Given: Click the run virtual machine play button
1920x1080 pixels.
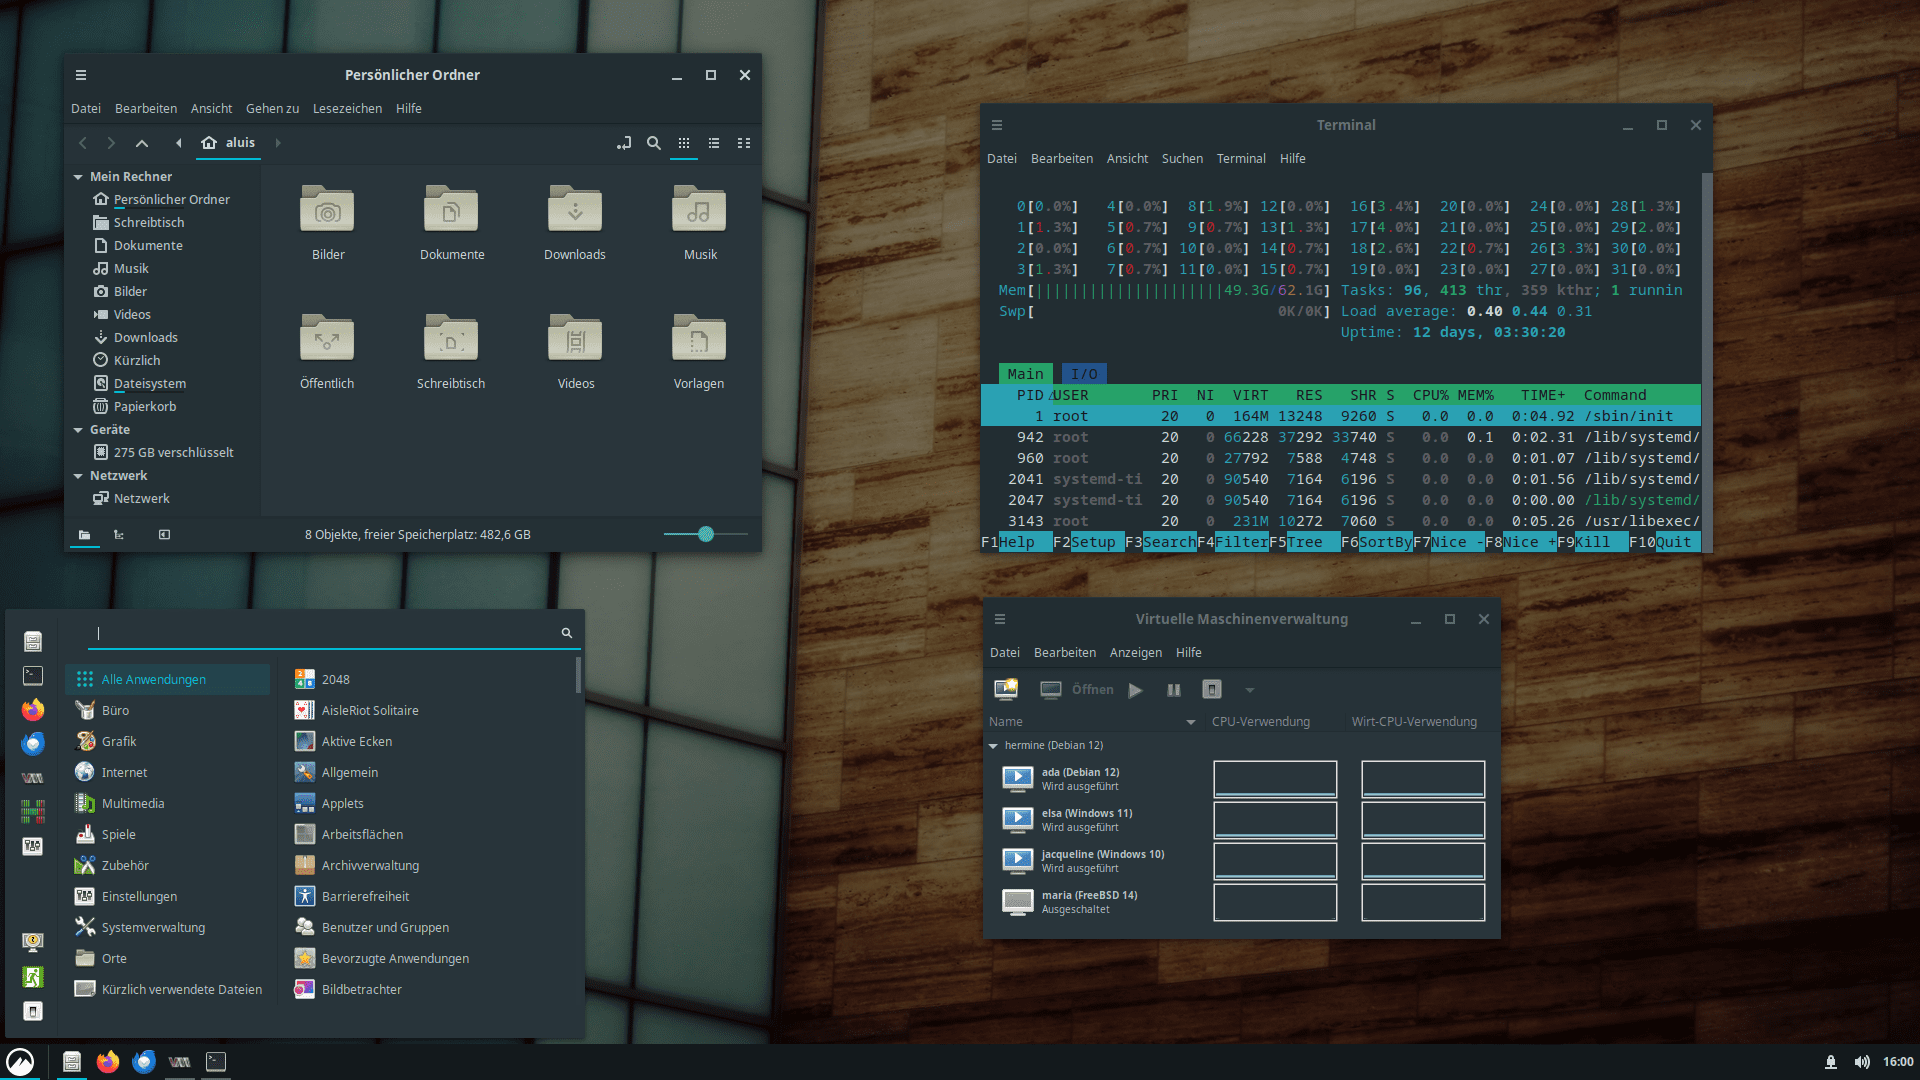Looking at the screenshot, I should click(x=1135, y=689).
